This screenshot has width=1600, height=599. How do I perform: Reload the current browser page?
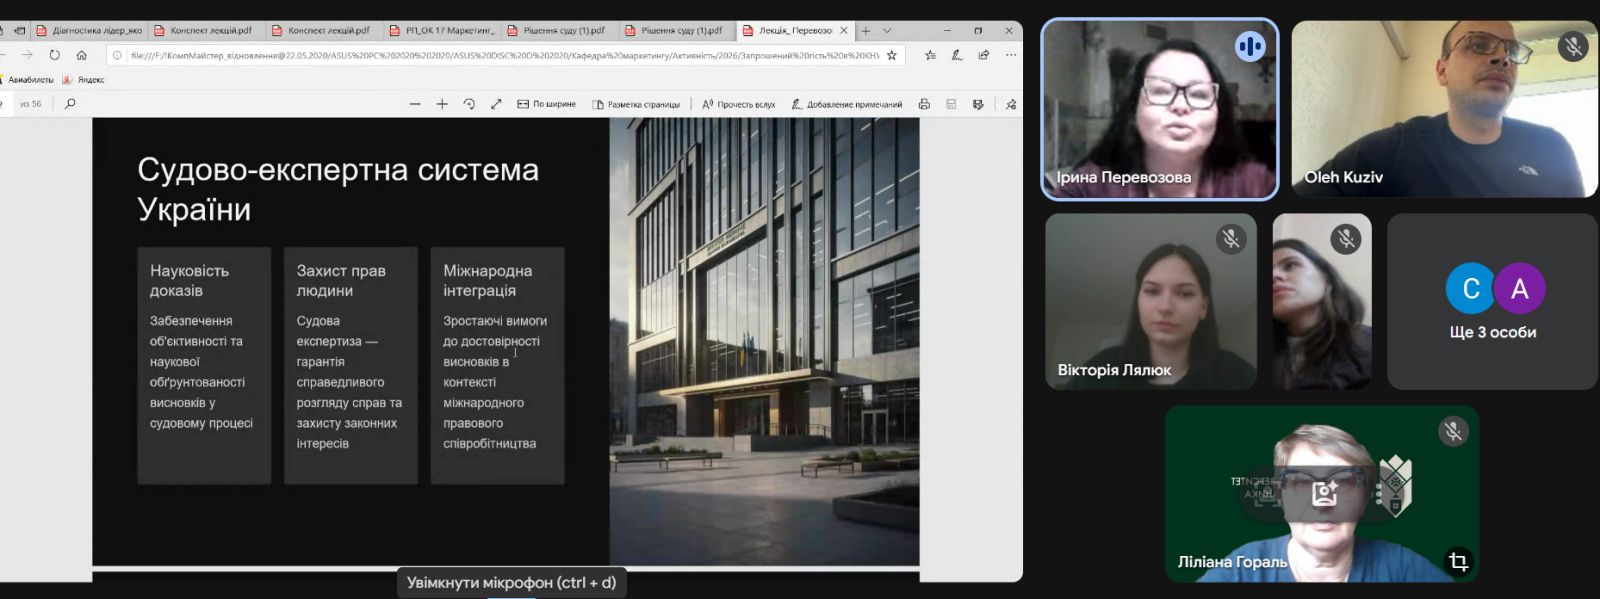click(55, 56)
